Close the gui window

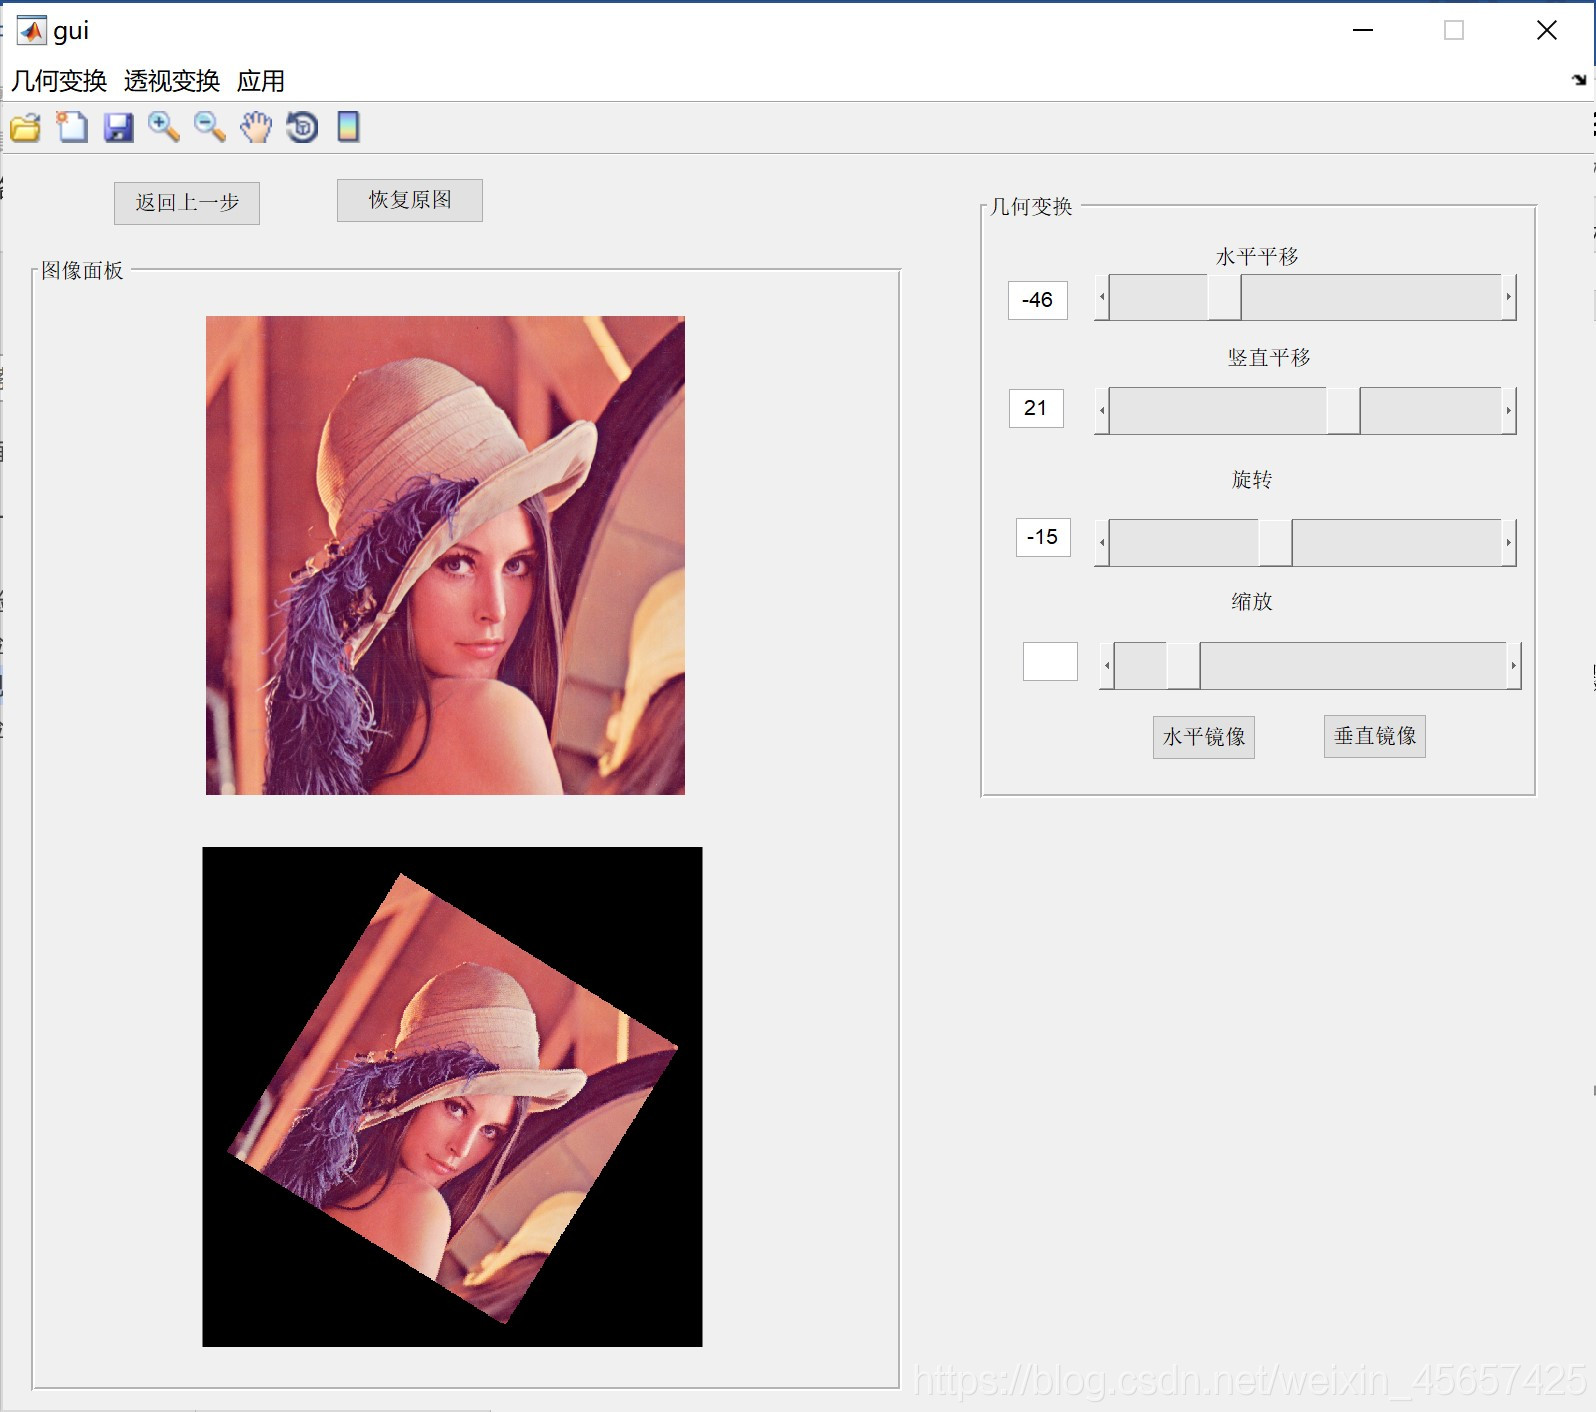pos(1546,31)
